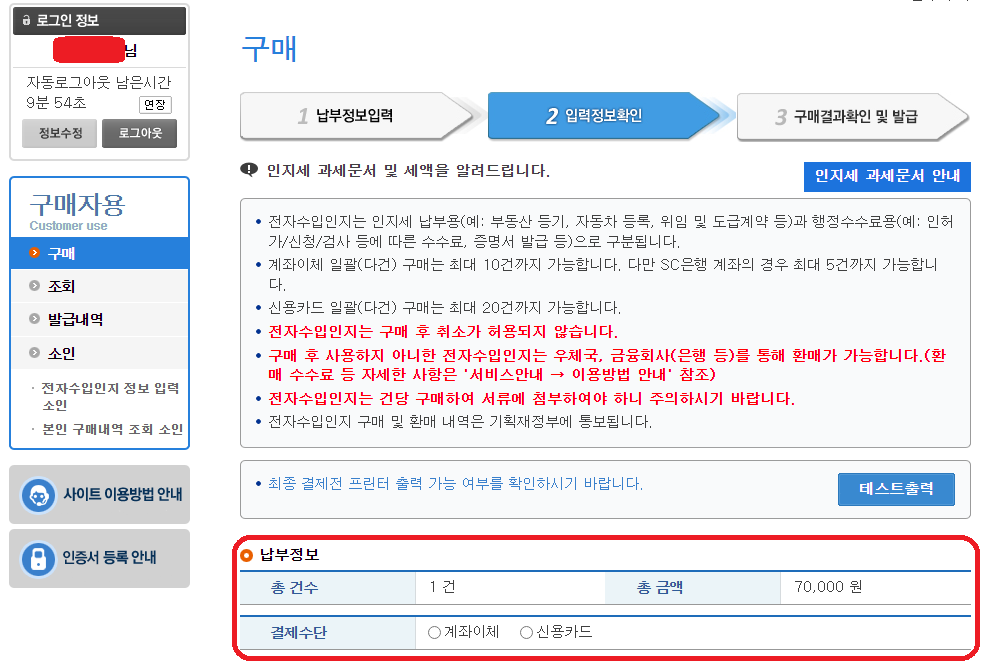Viewport: 995px width, 663px height.
Task: Open 인지세 과세문서 안내
Action: [886, 177]
